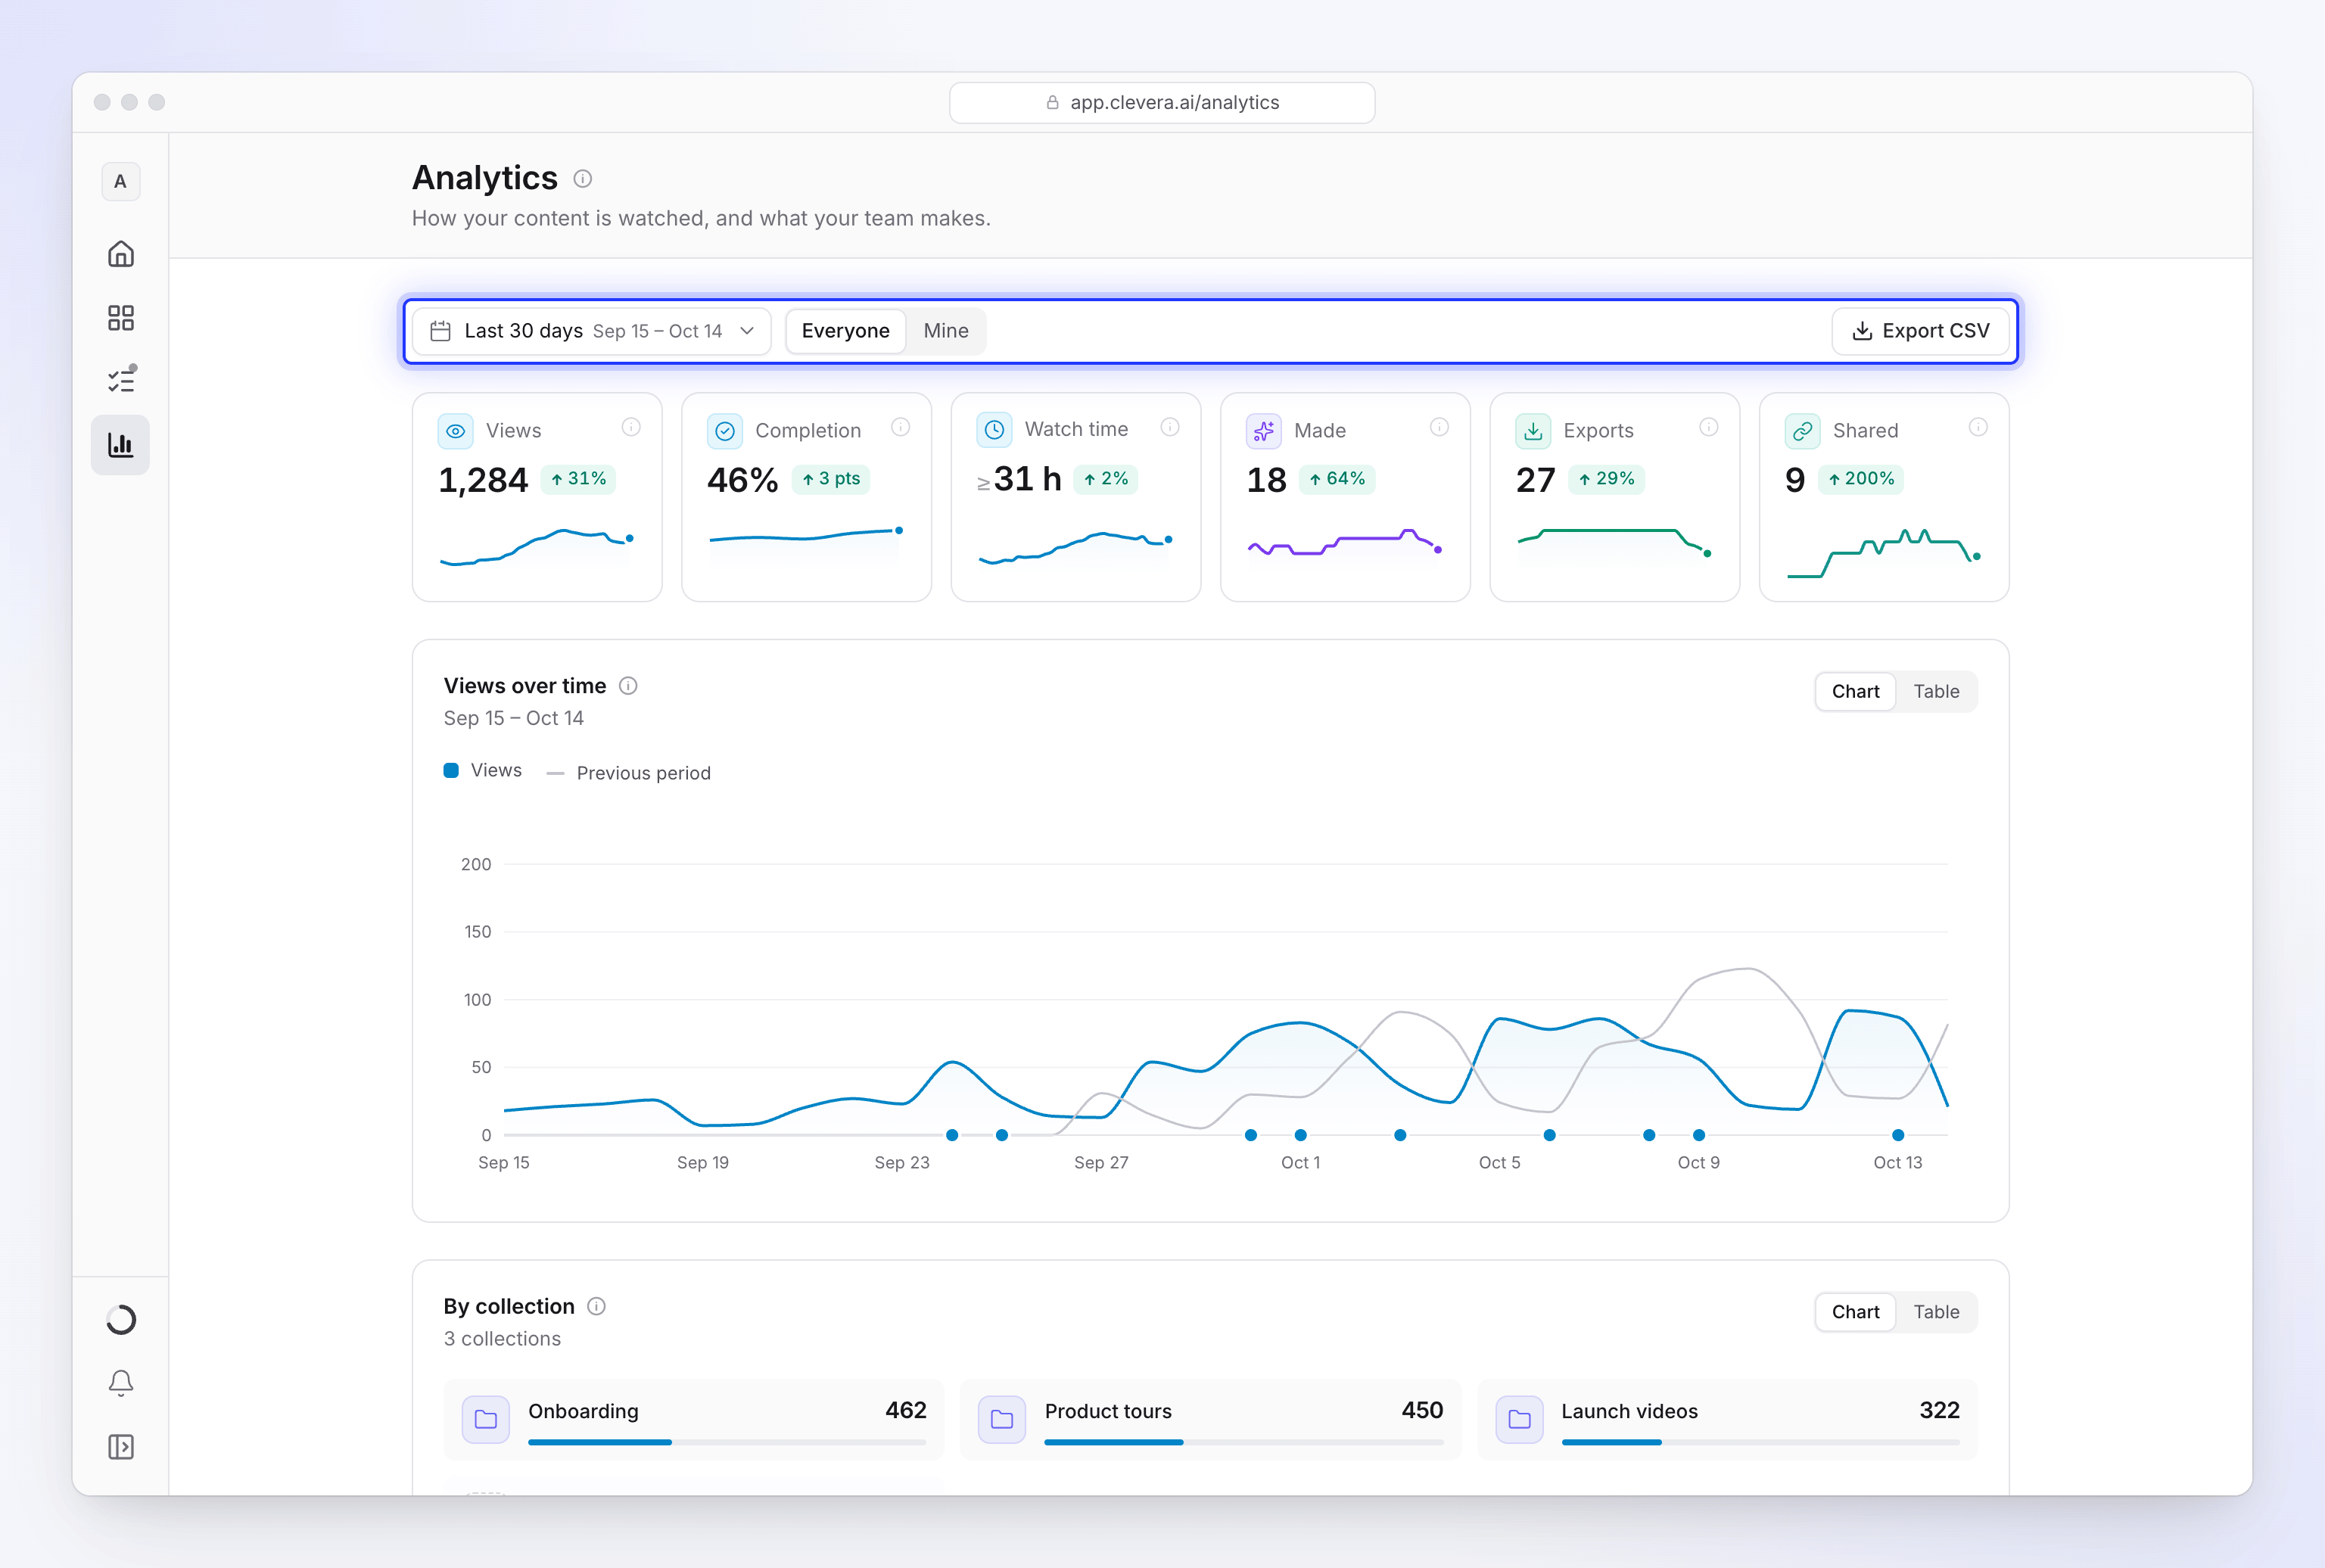This screenshot has width=2325, height=1568.
Task: Click the link icon on Shared card
Action: click(1802, 431)
